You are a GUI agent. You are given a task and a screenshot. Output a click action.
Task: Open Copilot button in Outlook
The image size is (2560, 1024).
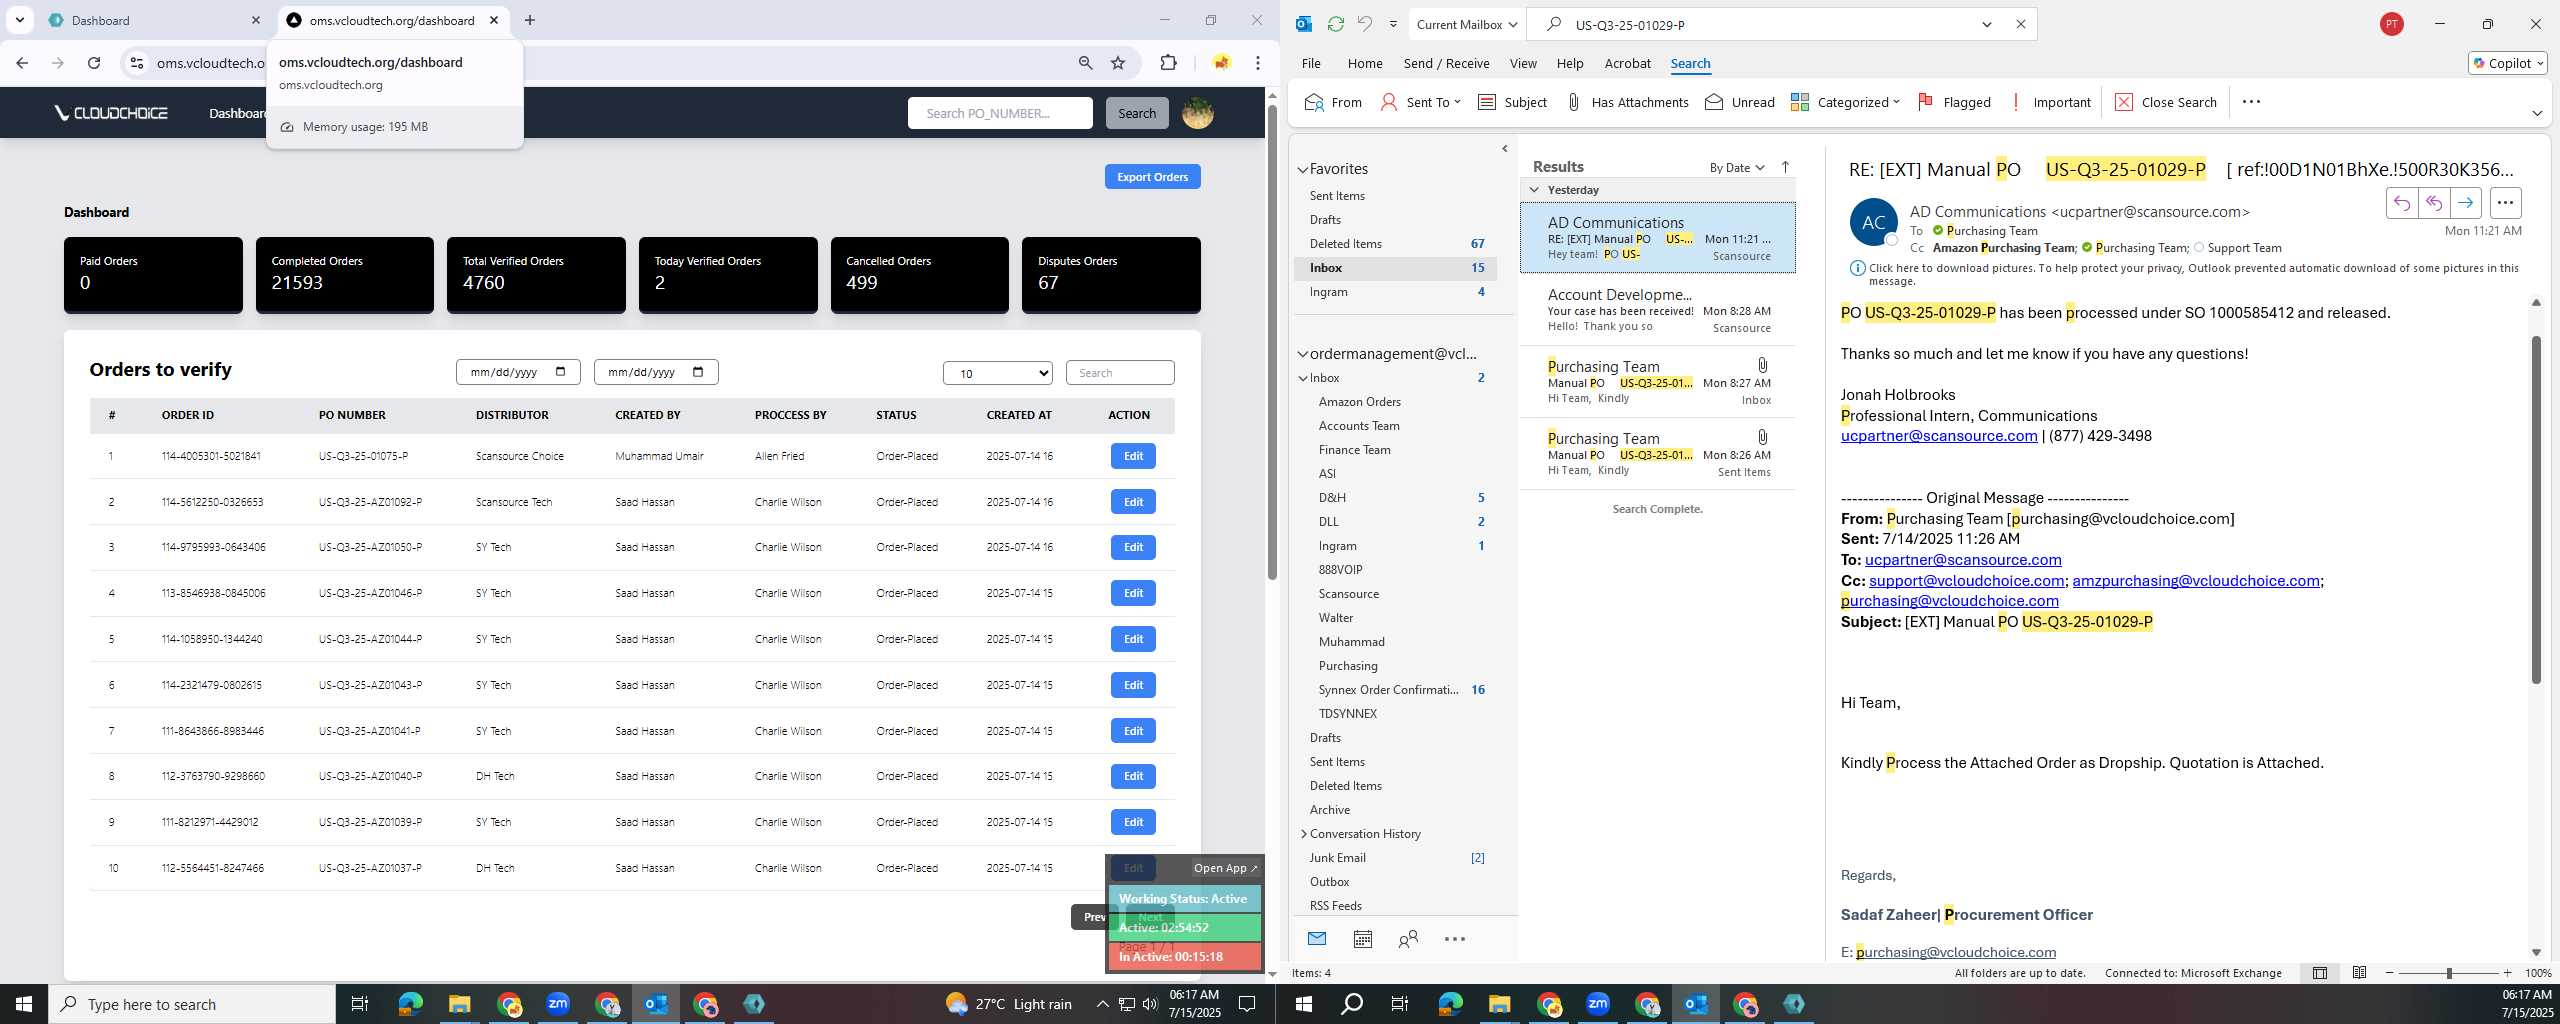(2507, 63)
